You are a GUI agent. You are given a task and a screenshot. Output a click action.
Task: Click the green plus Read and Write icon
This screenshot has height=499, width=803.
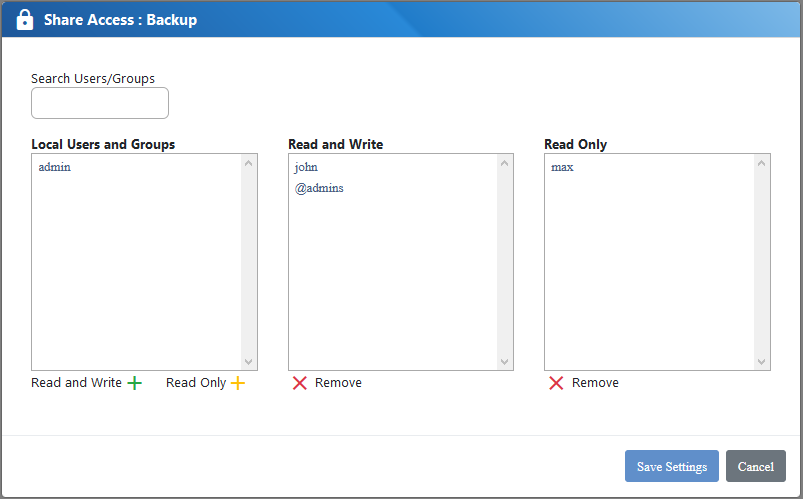pyautogui.click(x=134, y=383)
